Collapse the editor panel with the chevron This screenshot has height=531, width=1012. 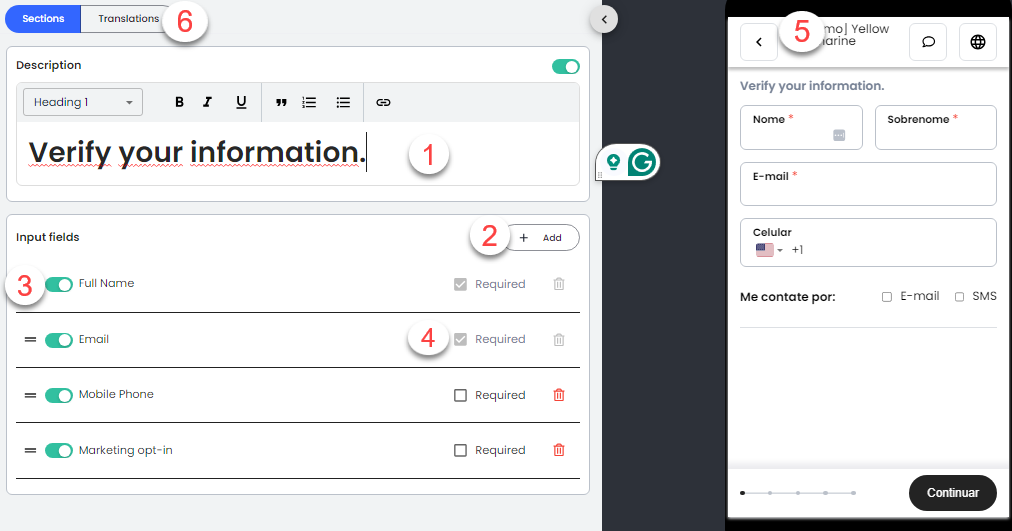tap(605, 18)
